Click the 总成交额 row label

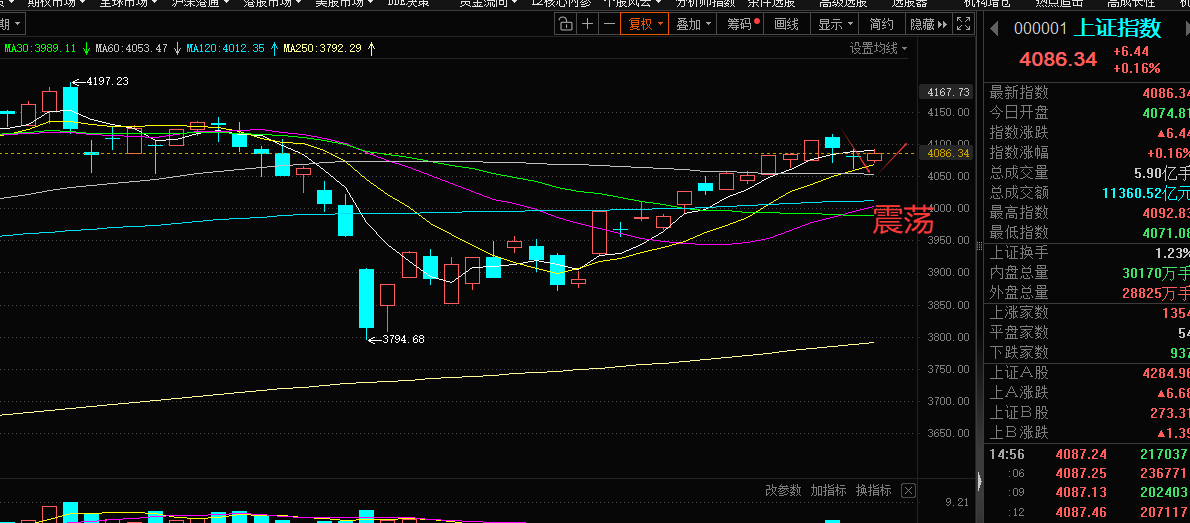click(x=1019, y=193)
